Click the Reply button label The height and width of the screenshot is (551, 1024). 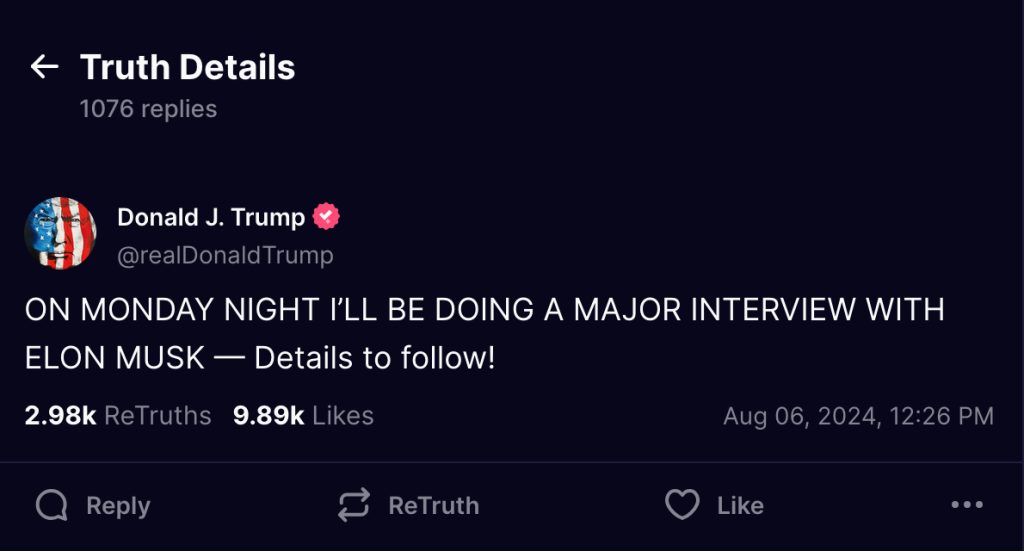click(118, 506)
